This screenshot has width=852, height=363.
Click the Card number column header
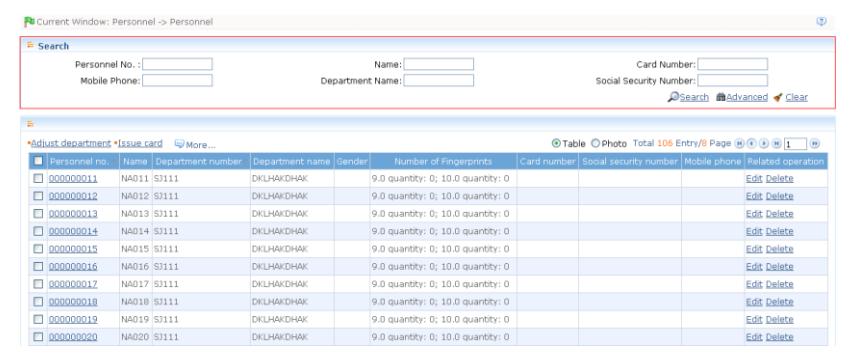tap(547, 161)
